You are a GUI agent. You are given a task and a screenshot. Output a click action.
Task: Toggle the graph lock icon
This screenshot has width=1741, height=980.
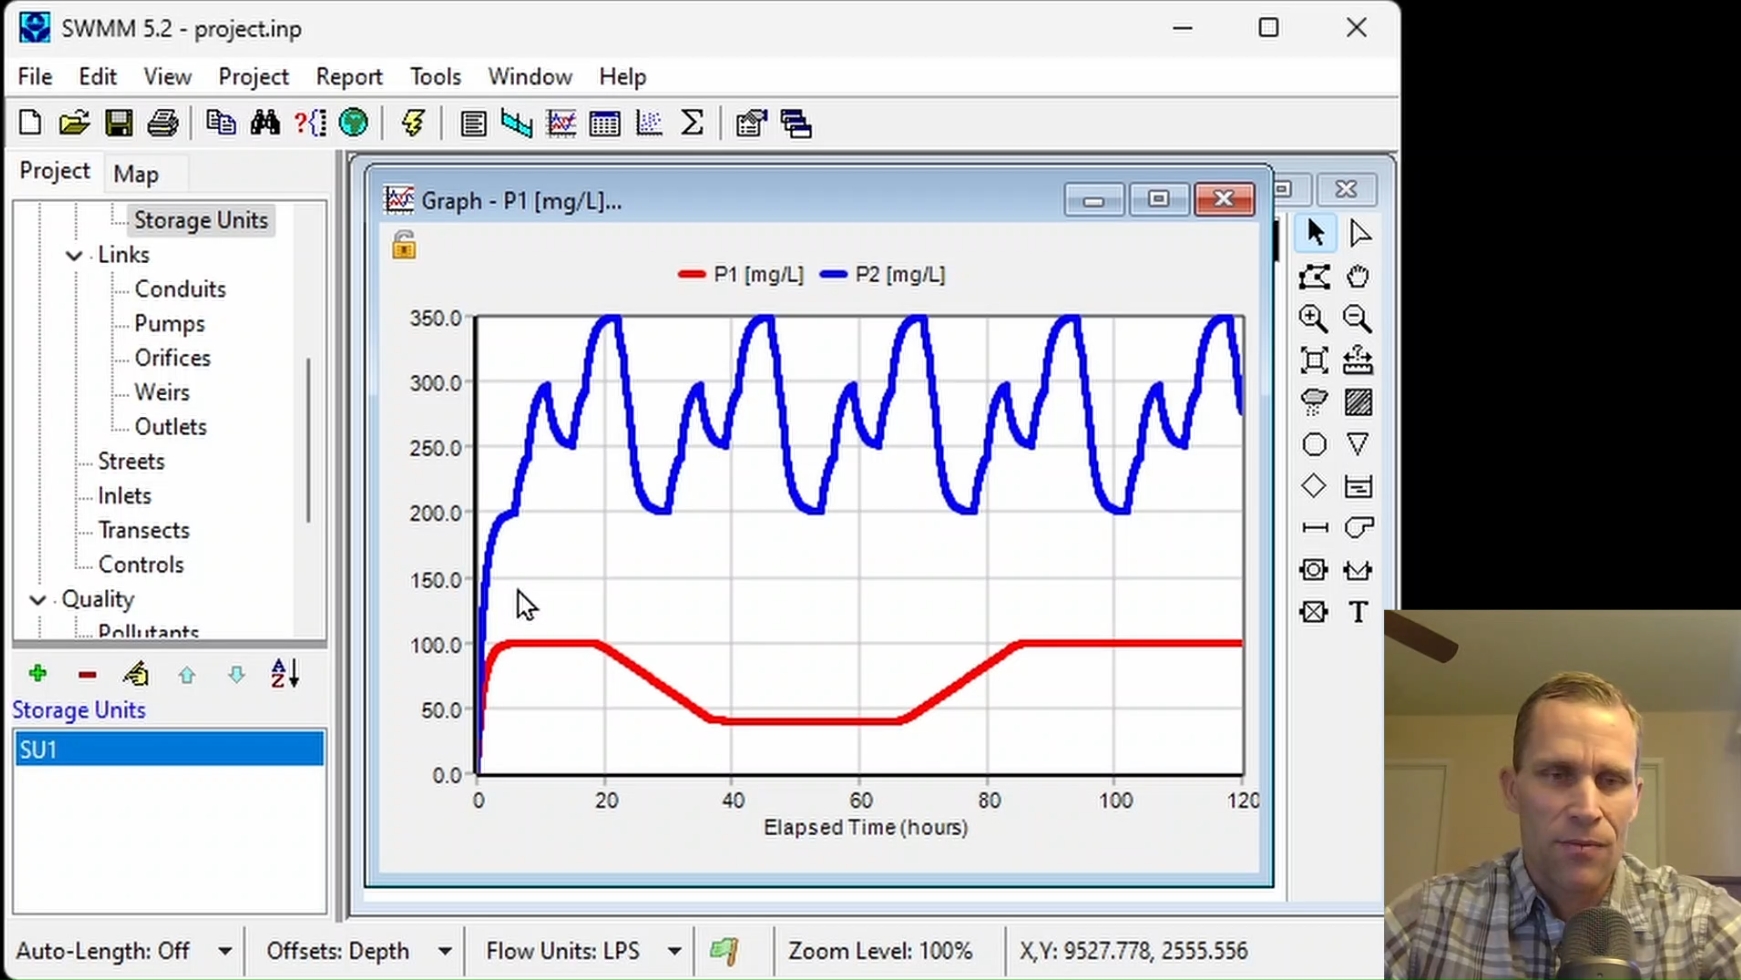[403, 245]
